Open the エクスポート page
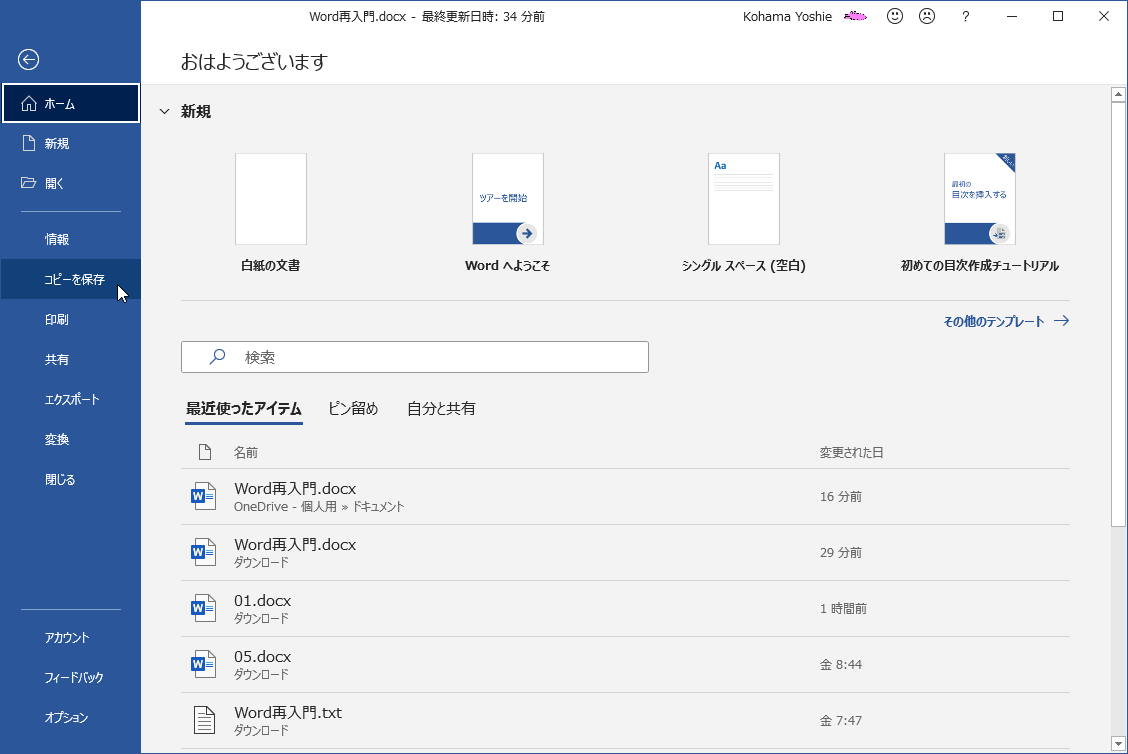The height and width of the screenshot is (754, 1128). coord(70,399)
